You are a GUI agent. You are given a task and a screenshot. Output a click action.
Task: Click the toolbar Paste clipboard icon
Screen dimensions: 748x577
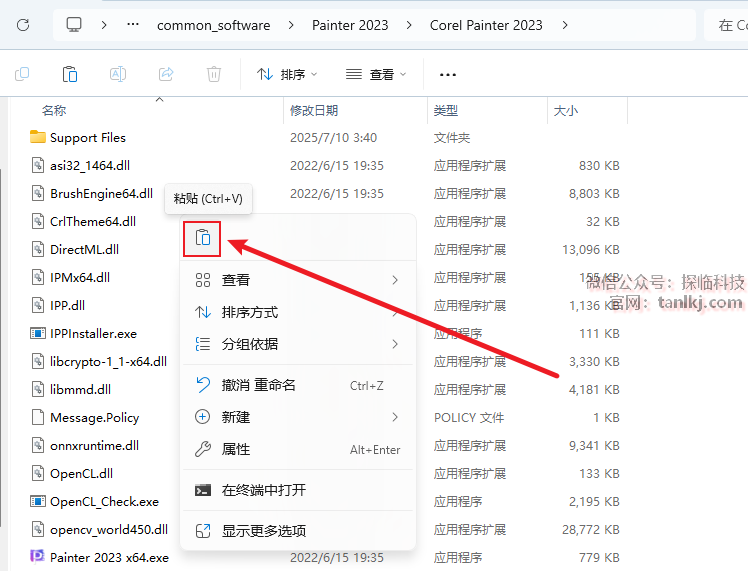point(70,74)
